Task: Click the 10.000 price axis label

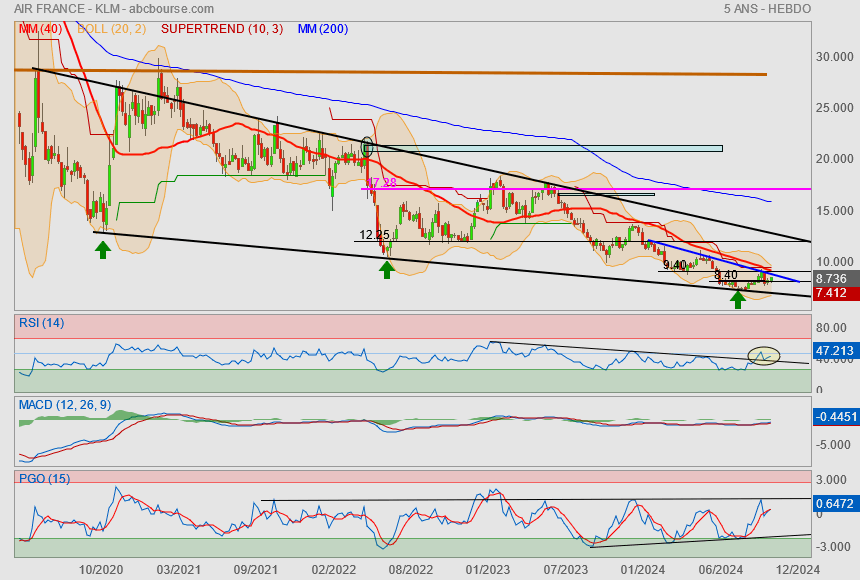Action: point(834,262)
